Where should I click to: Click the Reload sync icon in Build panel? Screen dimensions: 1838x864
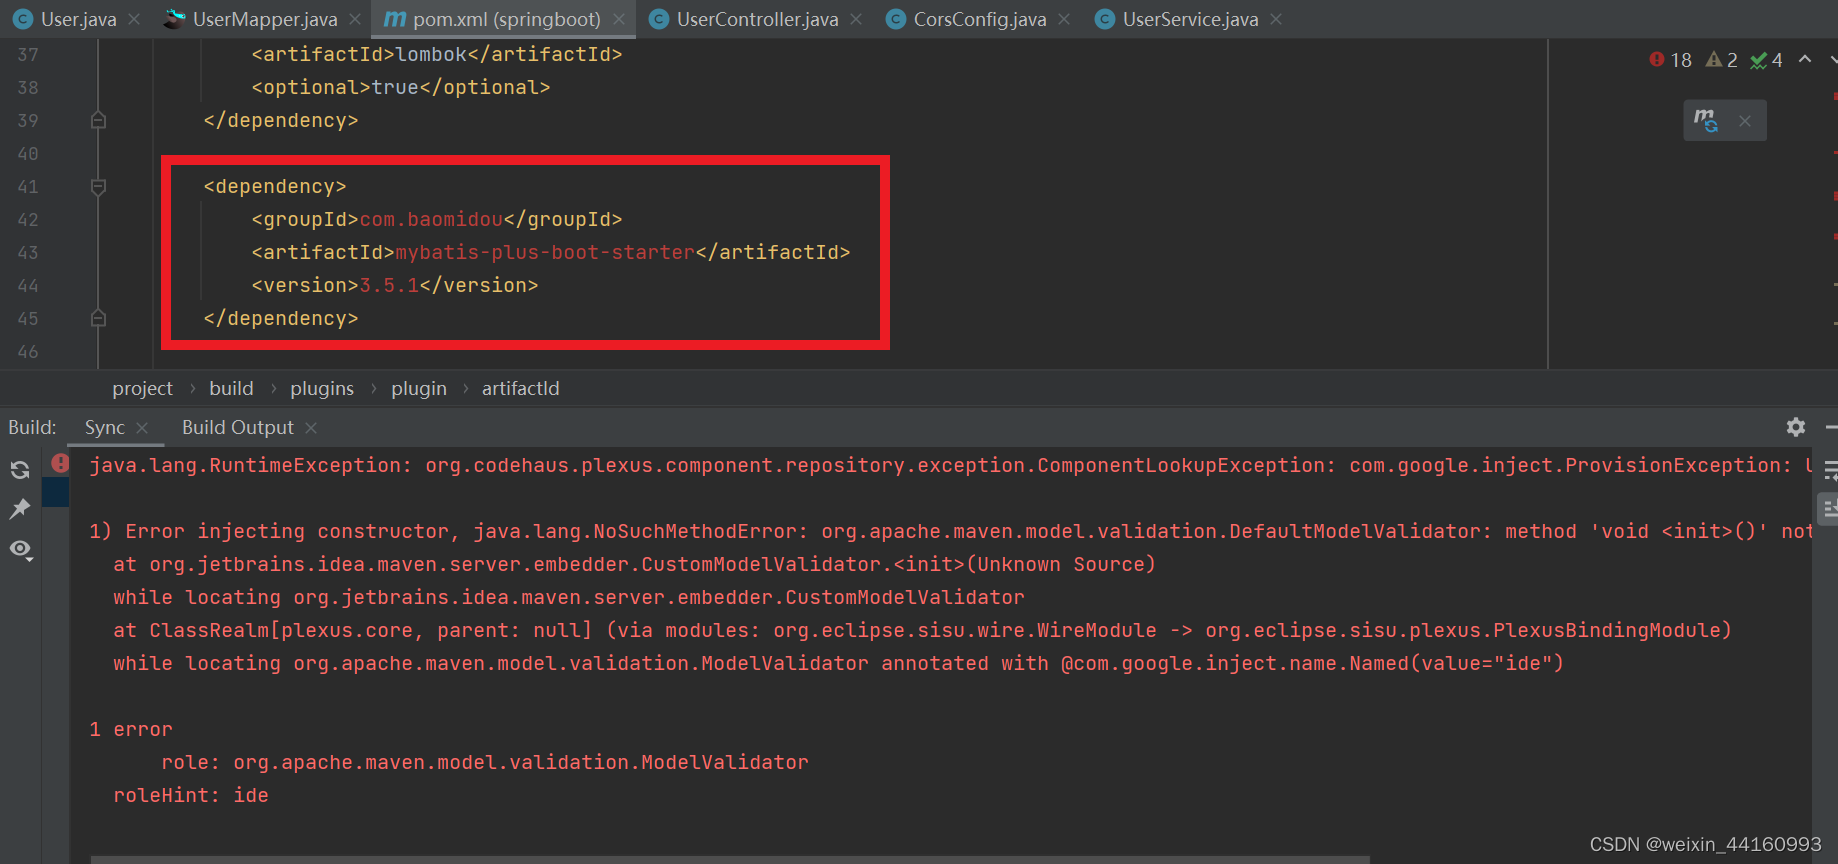[20, 469]
